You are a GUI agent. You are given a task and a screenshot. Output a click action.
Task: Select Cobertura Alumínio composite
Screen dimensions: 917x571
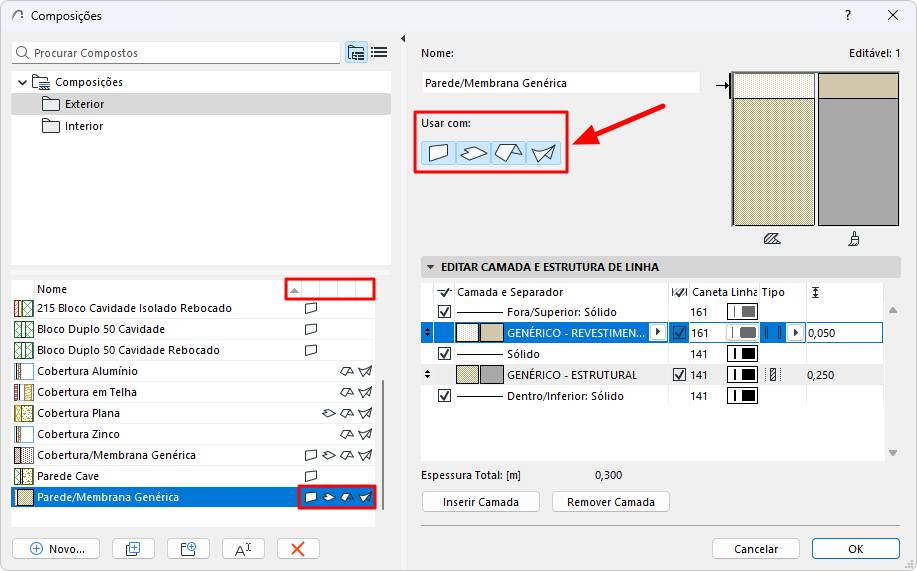click(193, 371)
